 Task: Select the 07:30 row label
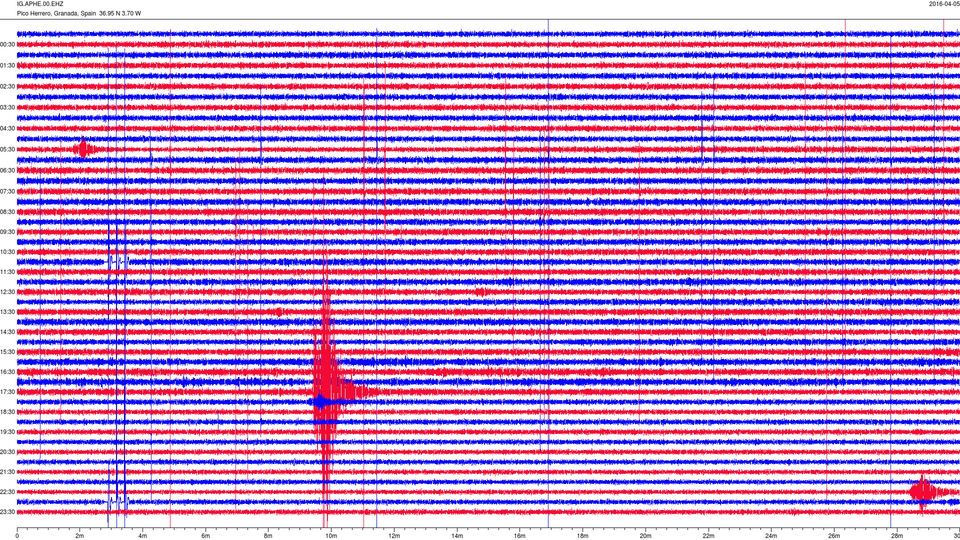coord(7,191)
